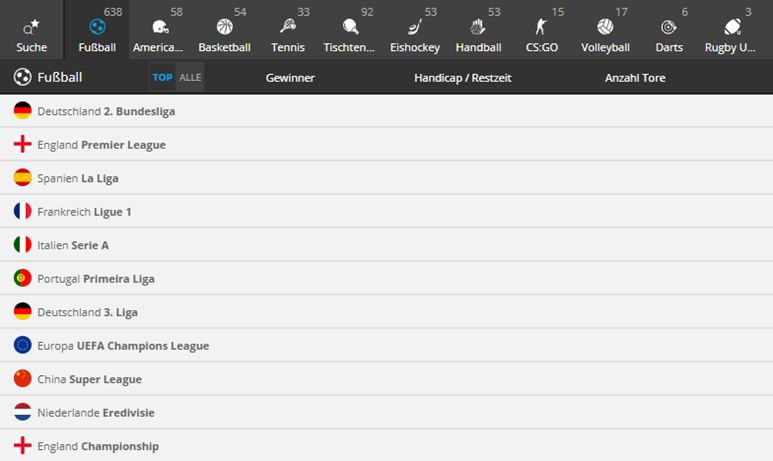Expand Deutschland 3. Liga row
Screen dimensions: 773x461
click(386, 312)
